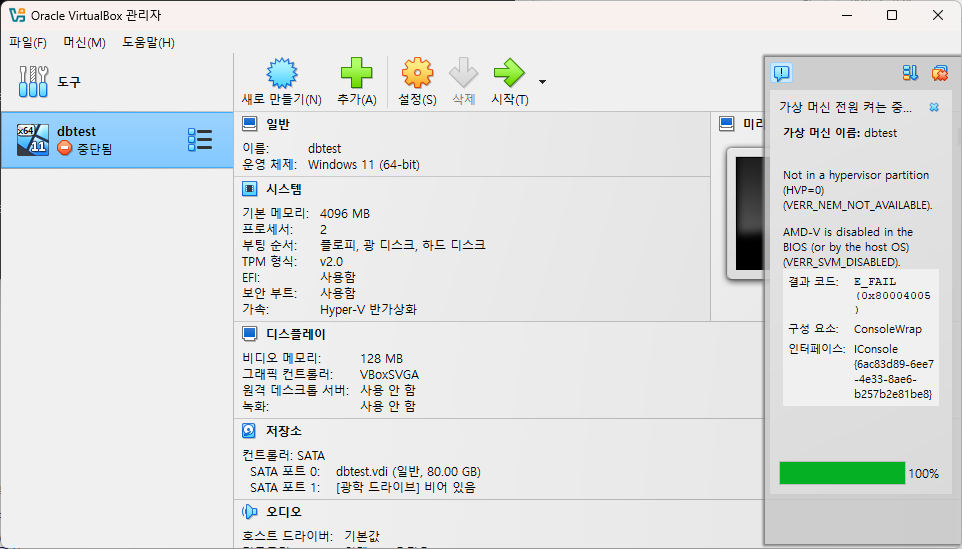The image size is (962, 549).
Task: Open the dbtest machine list-menu icon
Action: [200, 140]
